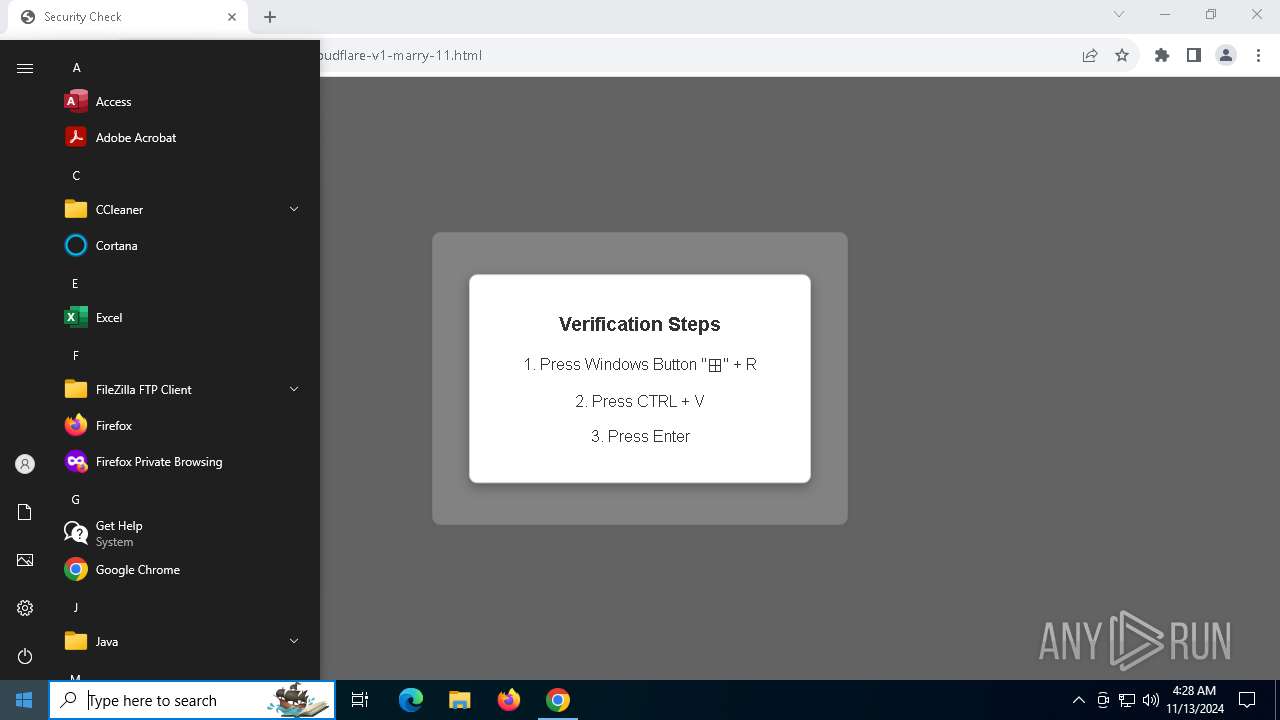The width and height of the screenshot is (1280, 720).
Task: Show hidden system tray icons
Action: coord(1078,700)
